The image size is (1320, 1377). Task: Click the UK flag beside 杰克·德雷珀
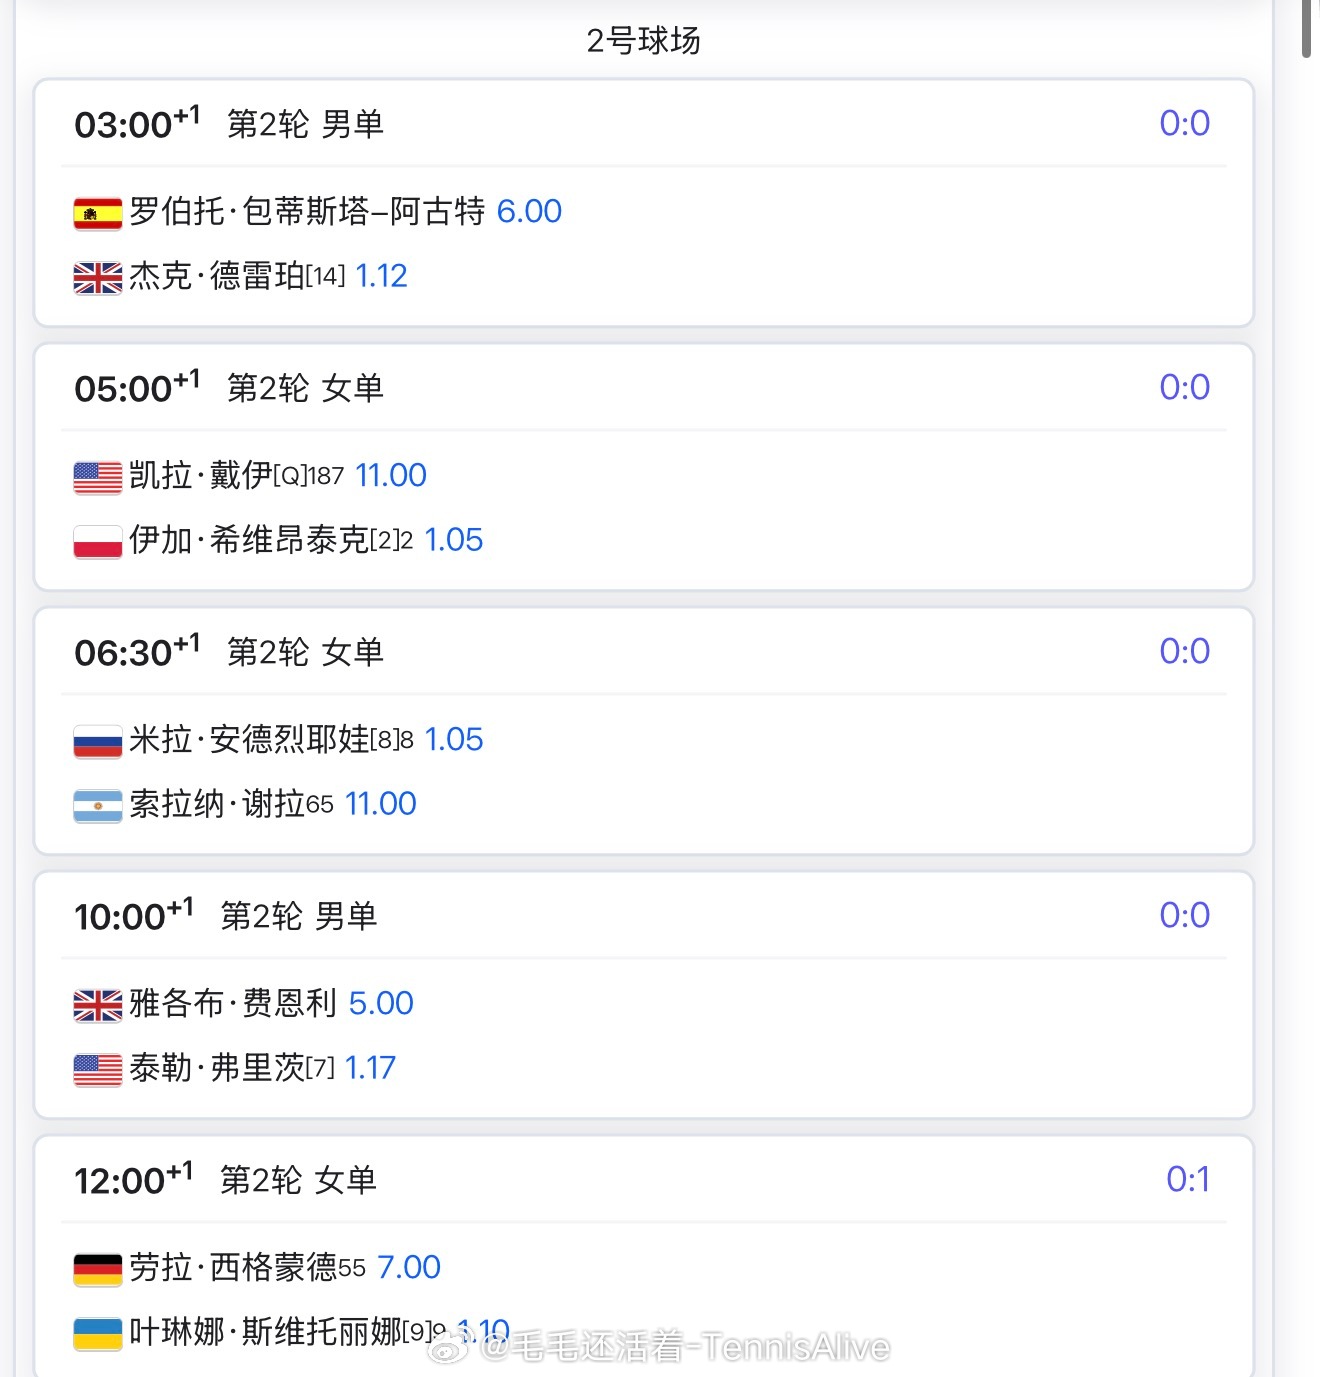(98, 277)
